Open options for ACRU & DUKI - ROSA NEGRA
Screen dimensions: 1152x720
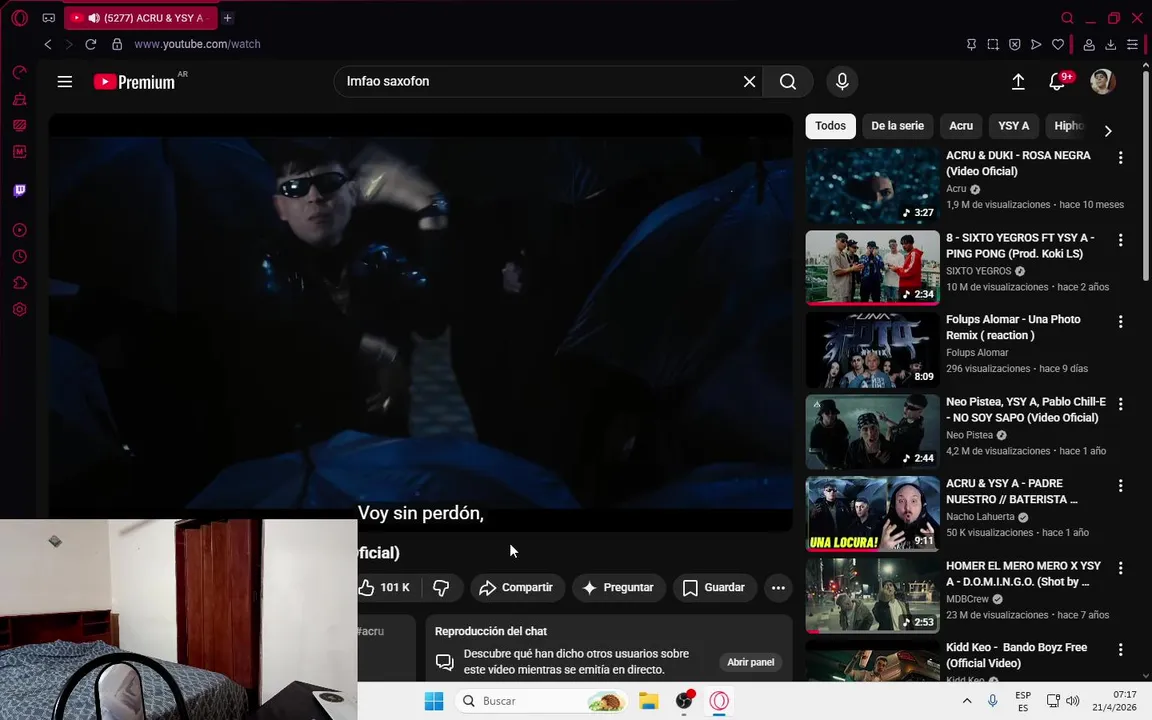coord(1120,157)
